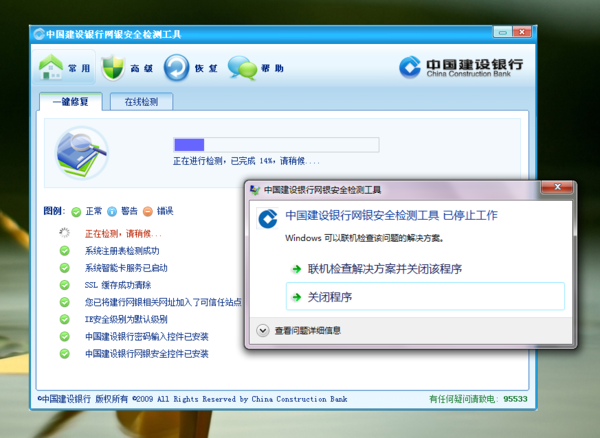Image resolution: width=600 pixels, height=438 pixels.
Task: Switch to the 一键修复 tab
Action: click(x=71, y=102)
